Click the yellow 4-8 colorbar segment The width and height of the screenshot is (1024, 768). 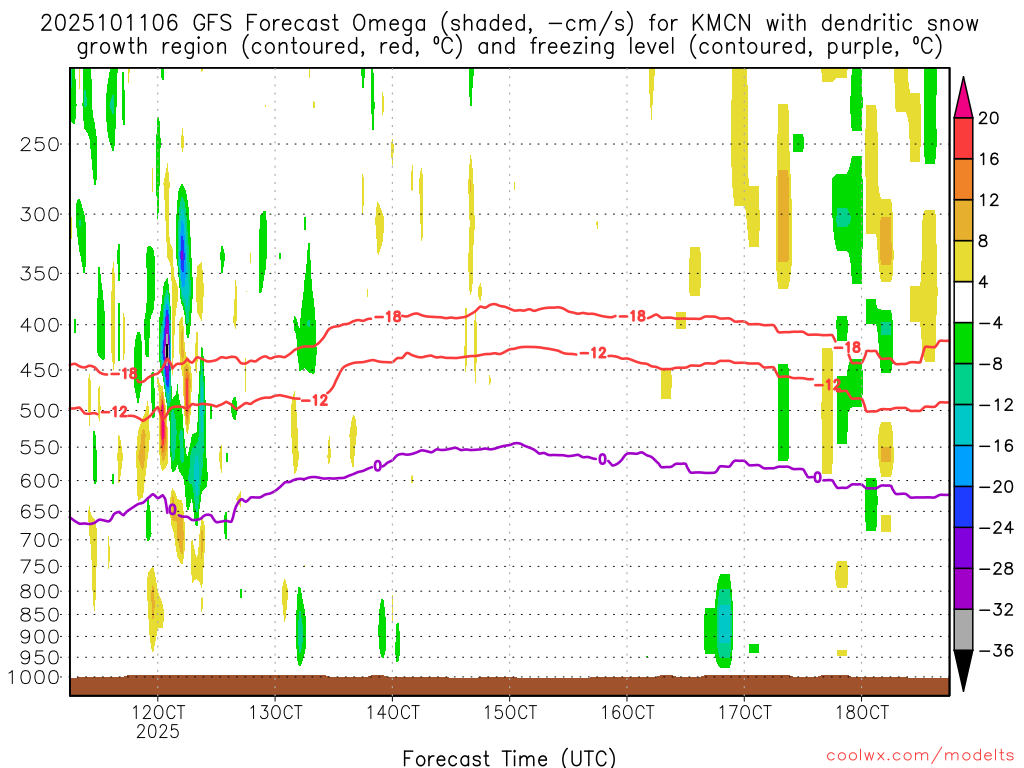pyautogui.click(x=963, y=261)
